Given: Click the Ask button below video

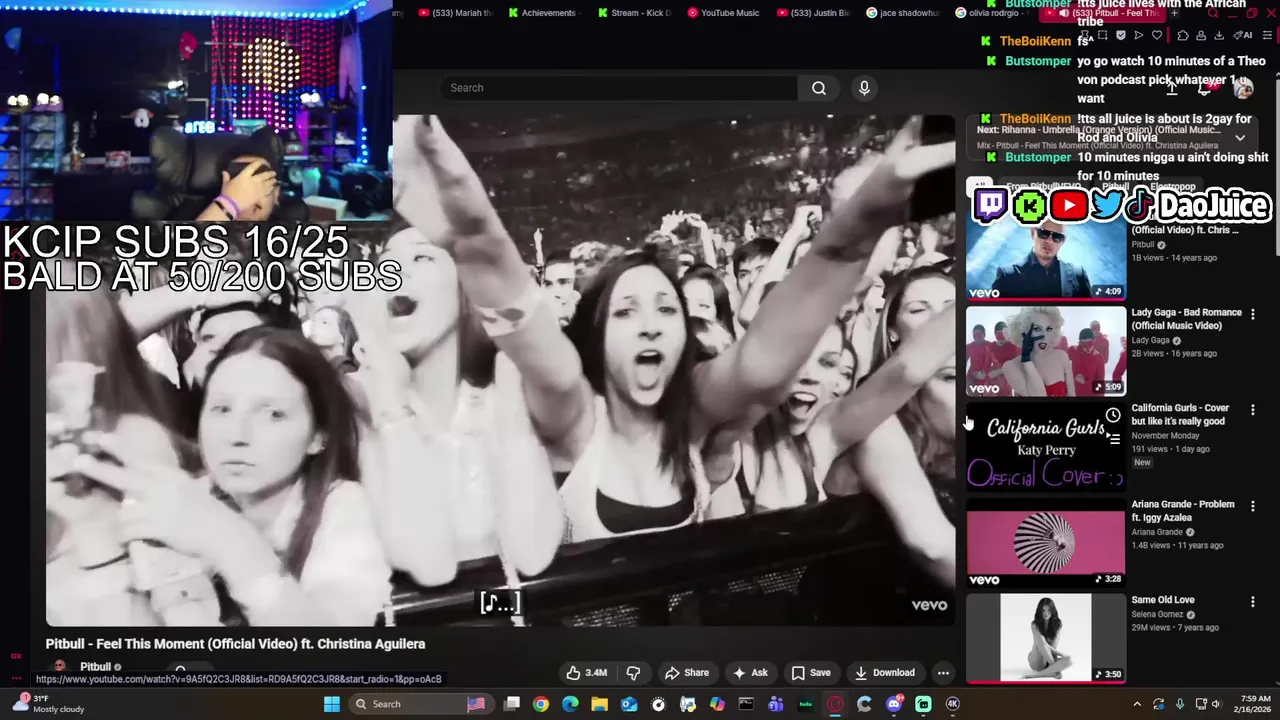Looking at the screenshot, I should coord(750,673).
